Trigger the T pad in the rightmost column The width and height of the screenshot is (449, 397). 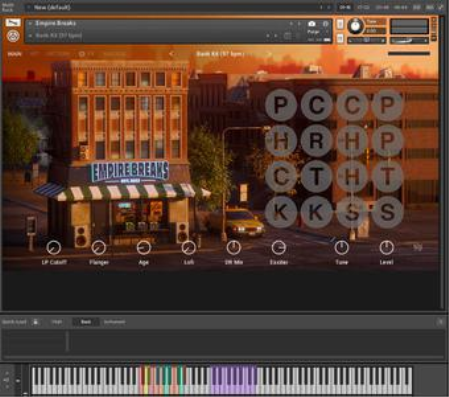(x=387, y=176)
